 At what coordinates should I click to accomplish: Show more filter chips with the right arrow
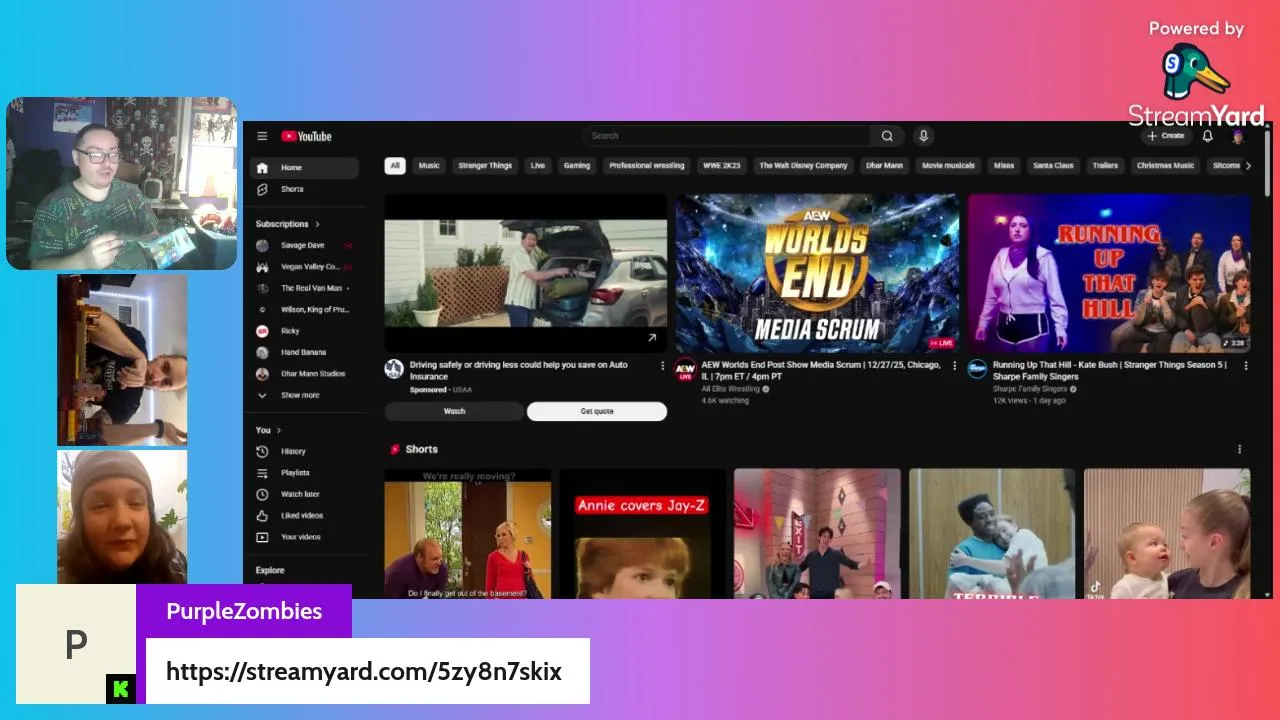click(x=1247, y=166)
